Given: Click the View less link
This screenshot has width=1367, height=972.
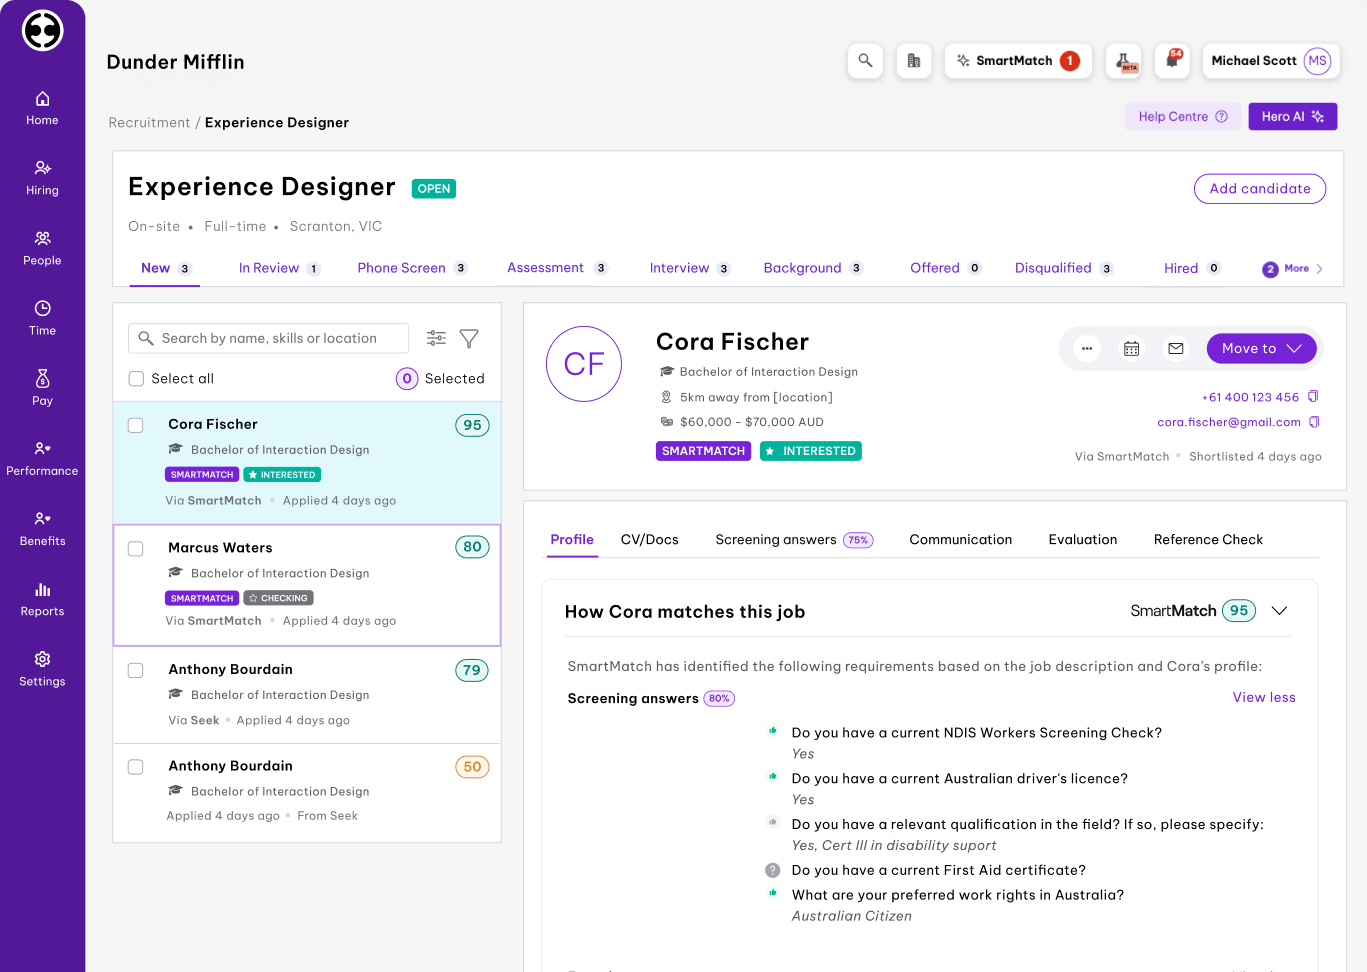Looking at the screenshot, I should [1263, 698].
